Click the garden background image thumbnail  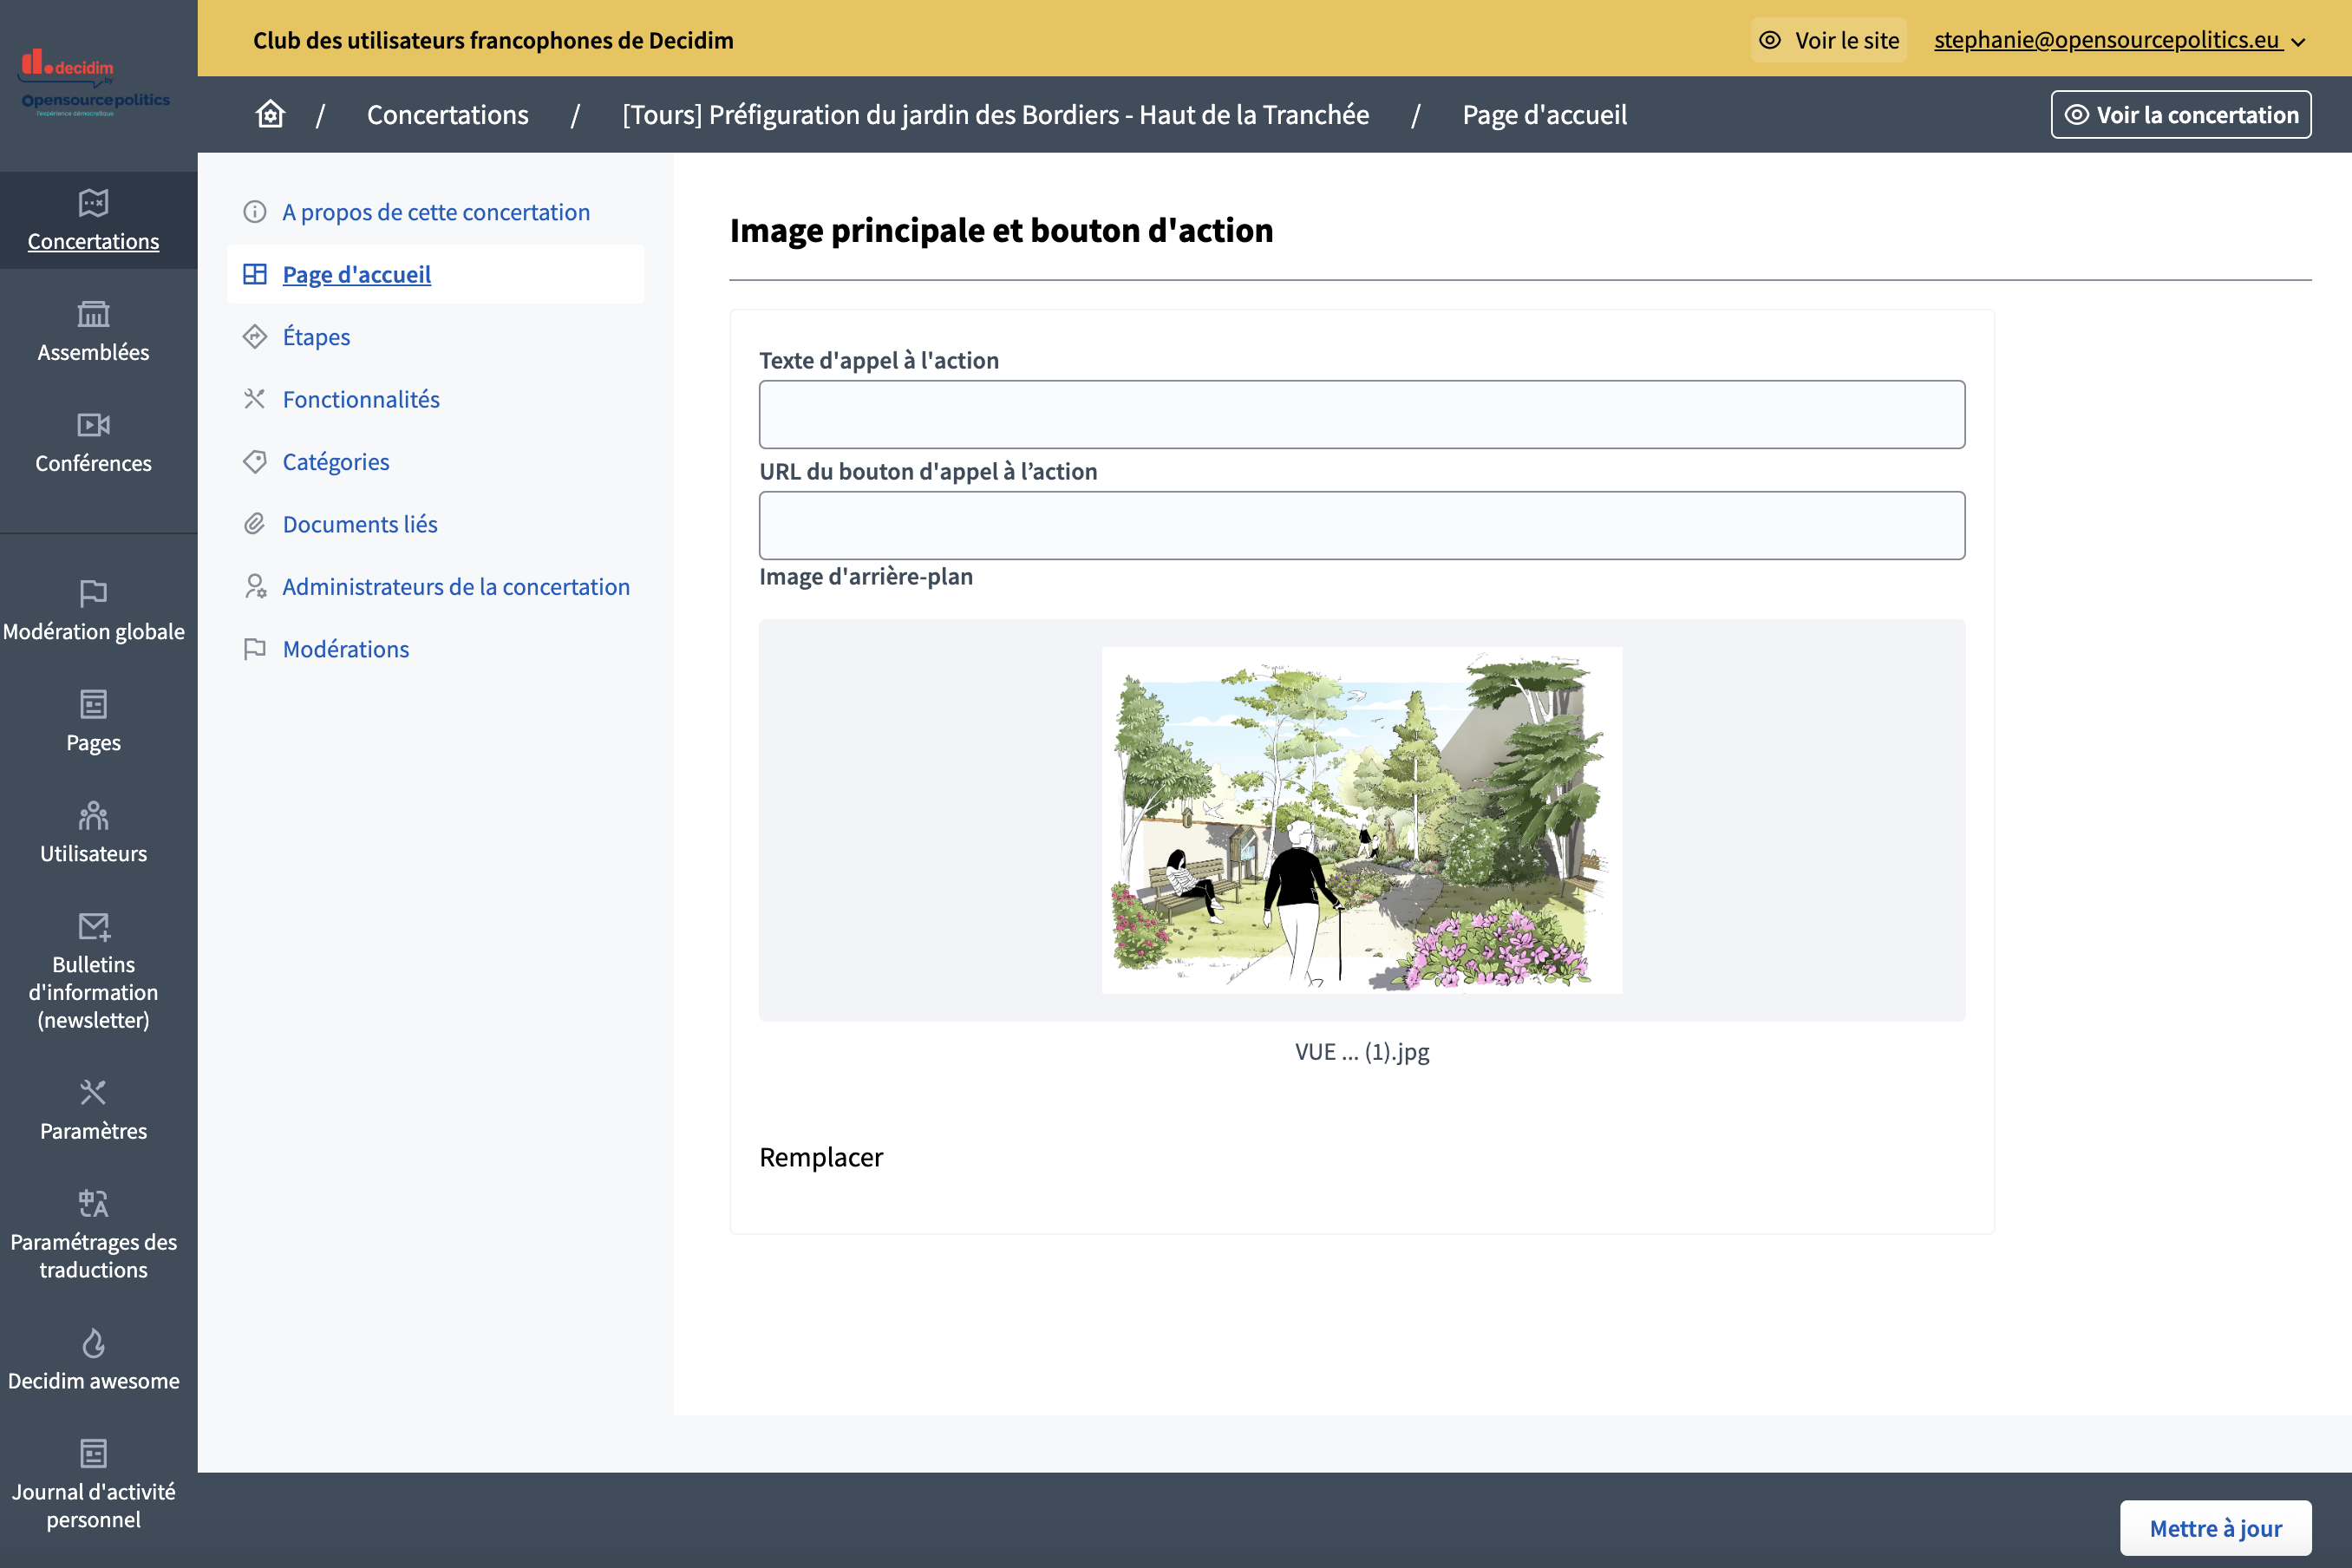(x=1361, y=820)
